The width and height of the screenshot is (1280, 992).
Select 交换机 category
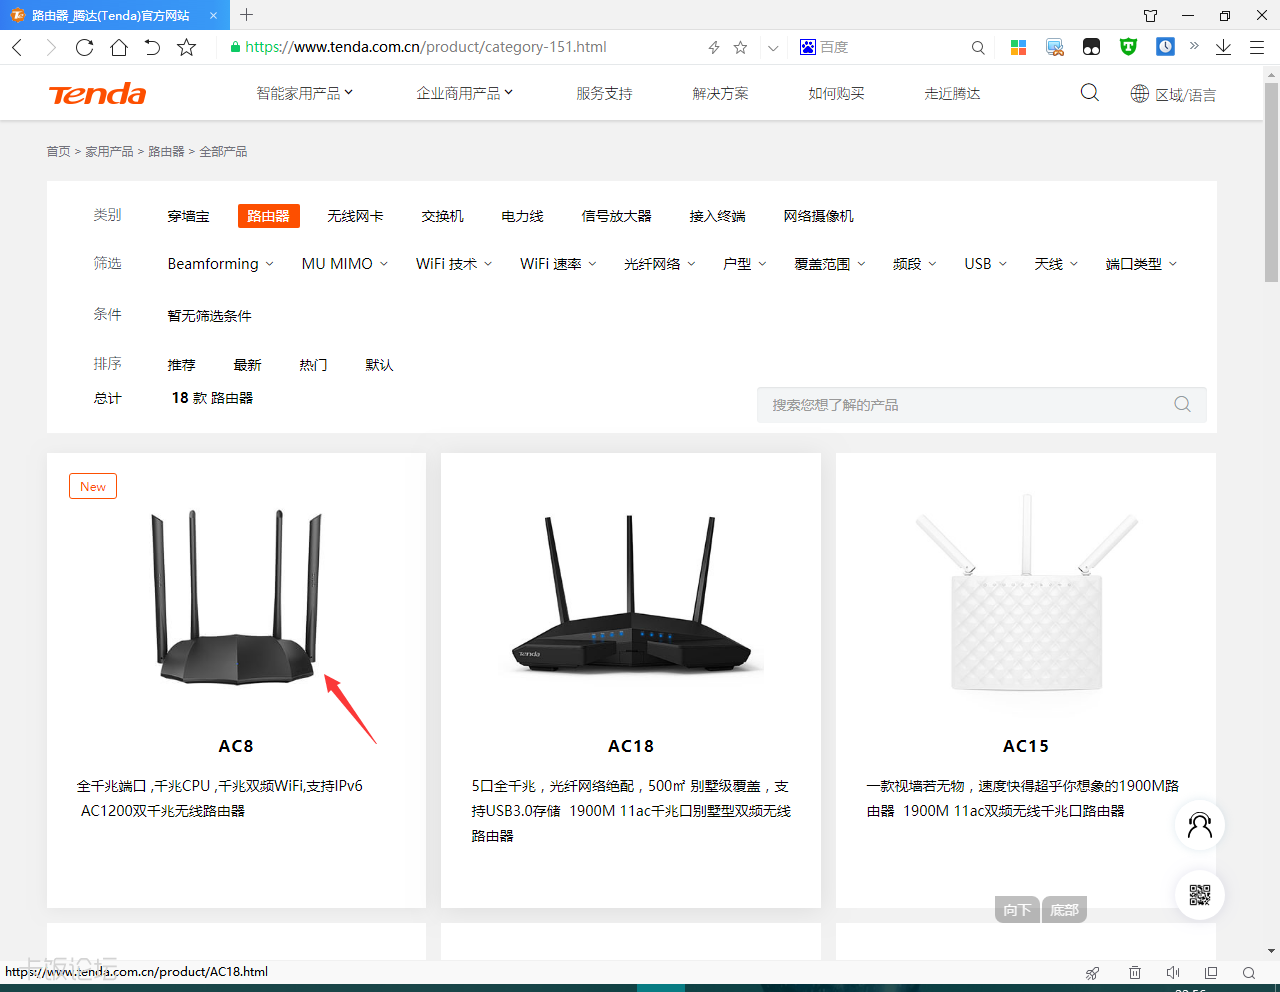(x=442, y=216)
